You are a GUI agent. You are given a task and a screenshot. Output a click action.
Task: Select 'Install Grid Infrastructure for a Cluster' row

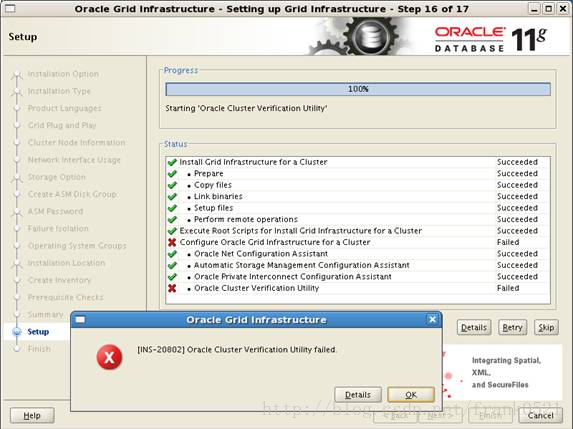point(358,162)
